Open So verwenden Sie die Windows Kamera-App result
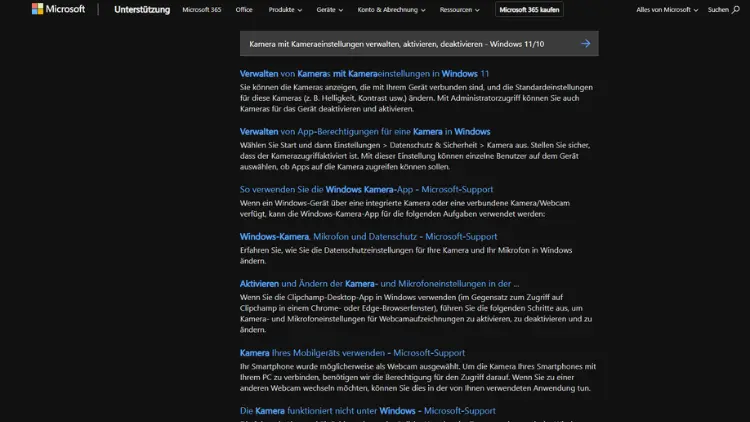Image resolution: width=750 pixels, height=422 pixels. point(366,189)
